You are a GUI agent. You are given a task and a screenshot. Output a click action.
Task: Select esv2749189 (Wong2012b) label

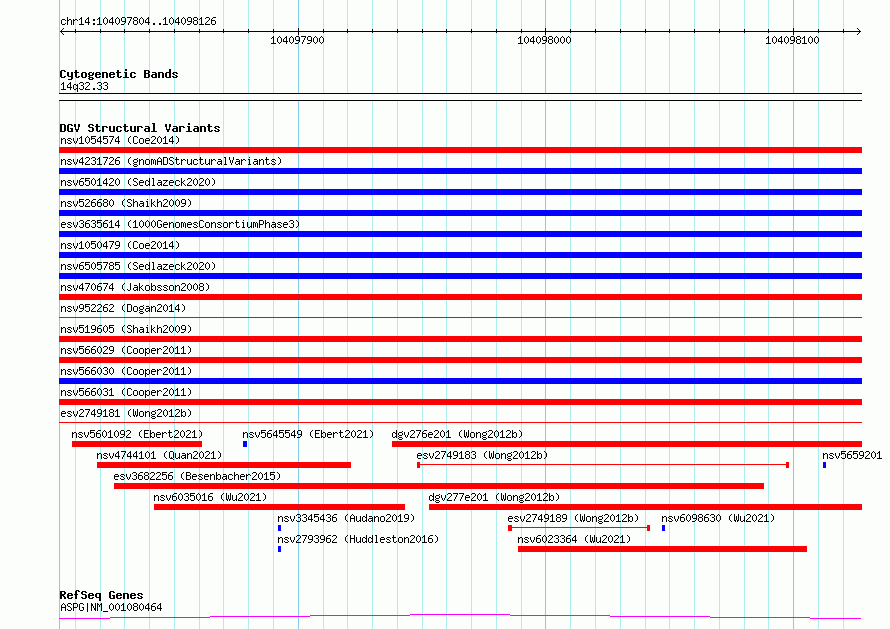[573, 518]
